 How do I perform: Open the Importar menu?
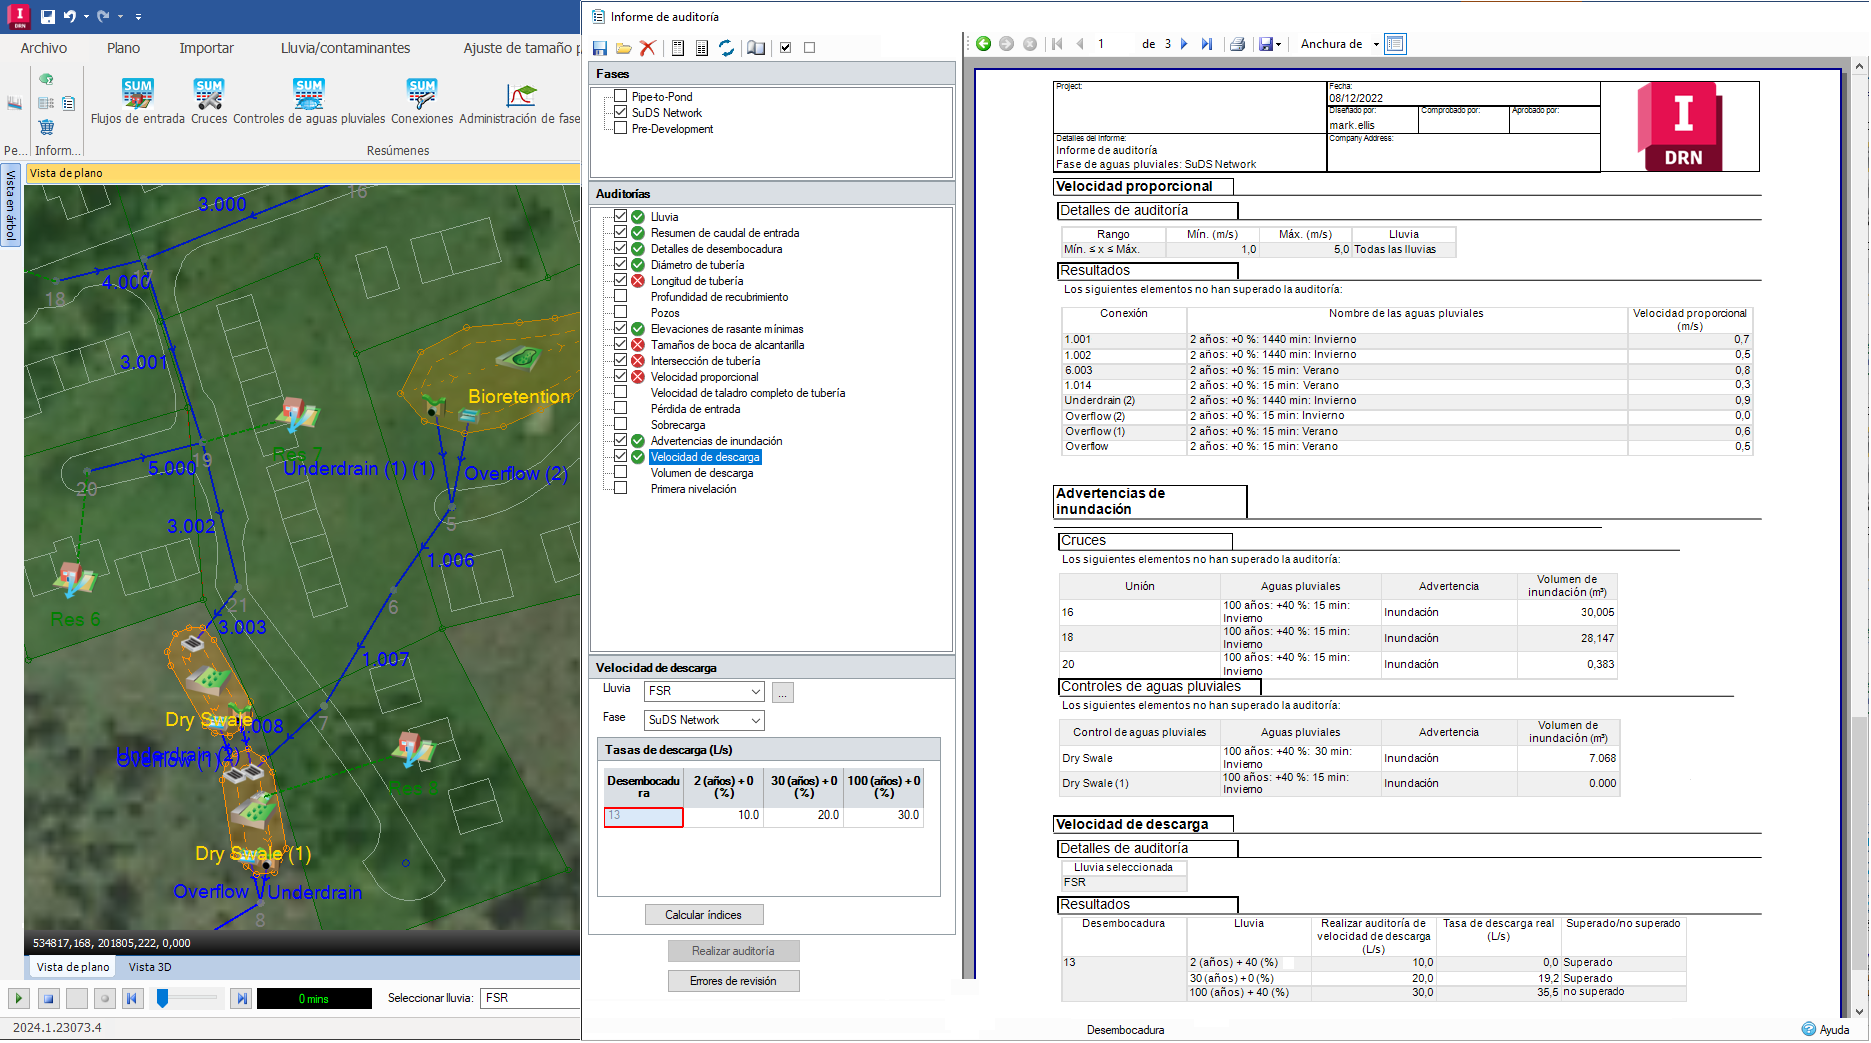206,48
